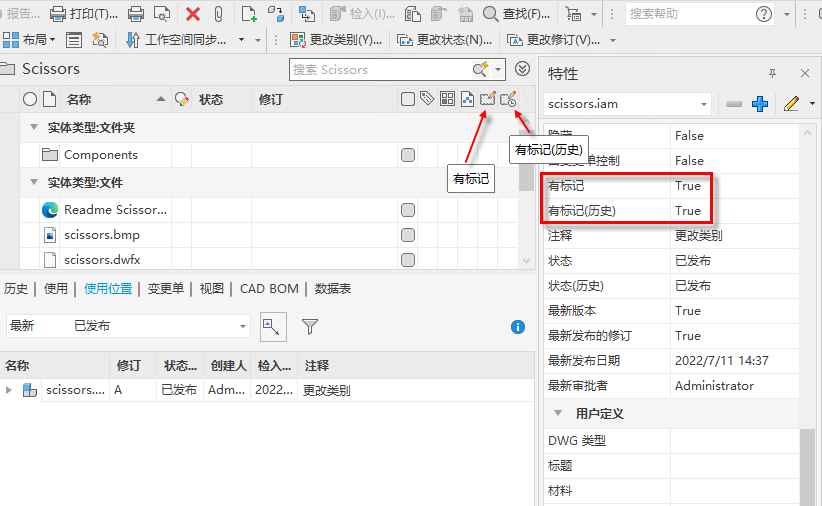Screen dimensions: 822x506
Task: Click the pencil edit properties icon
Action: click(x=791, y=104)
